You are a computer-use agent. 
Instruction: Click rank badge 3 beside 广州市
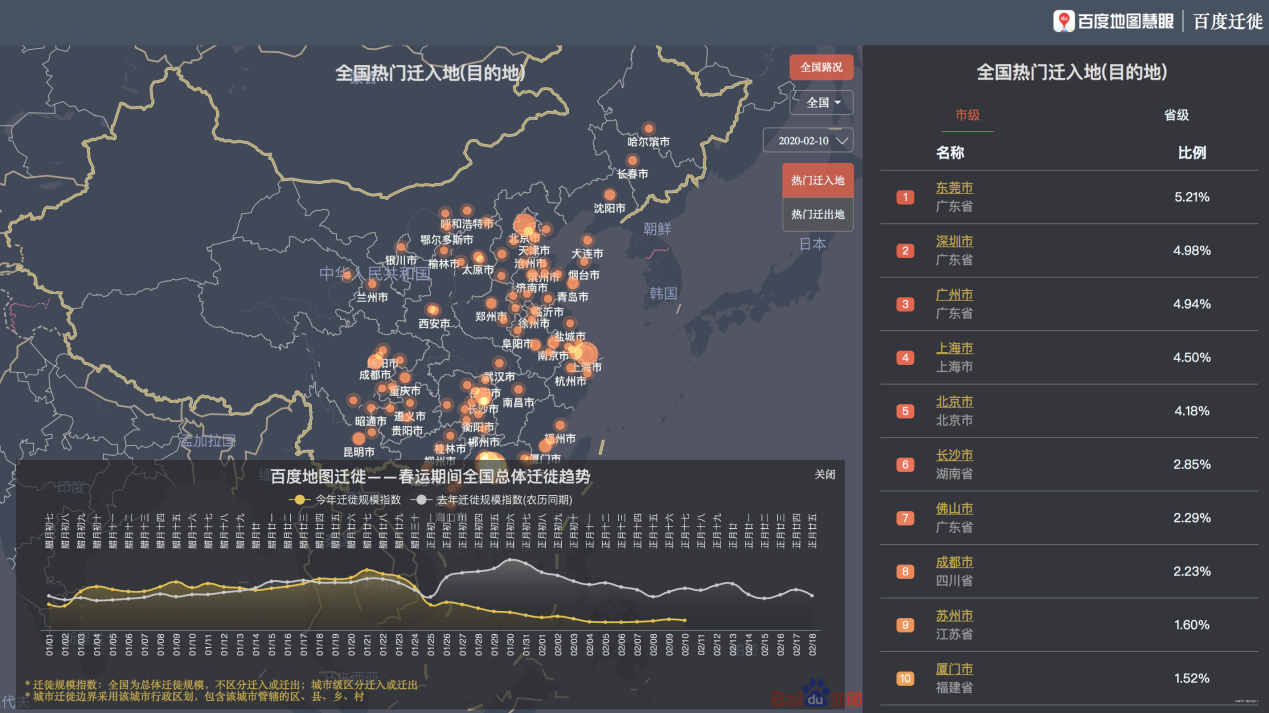pos(906,304)
